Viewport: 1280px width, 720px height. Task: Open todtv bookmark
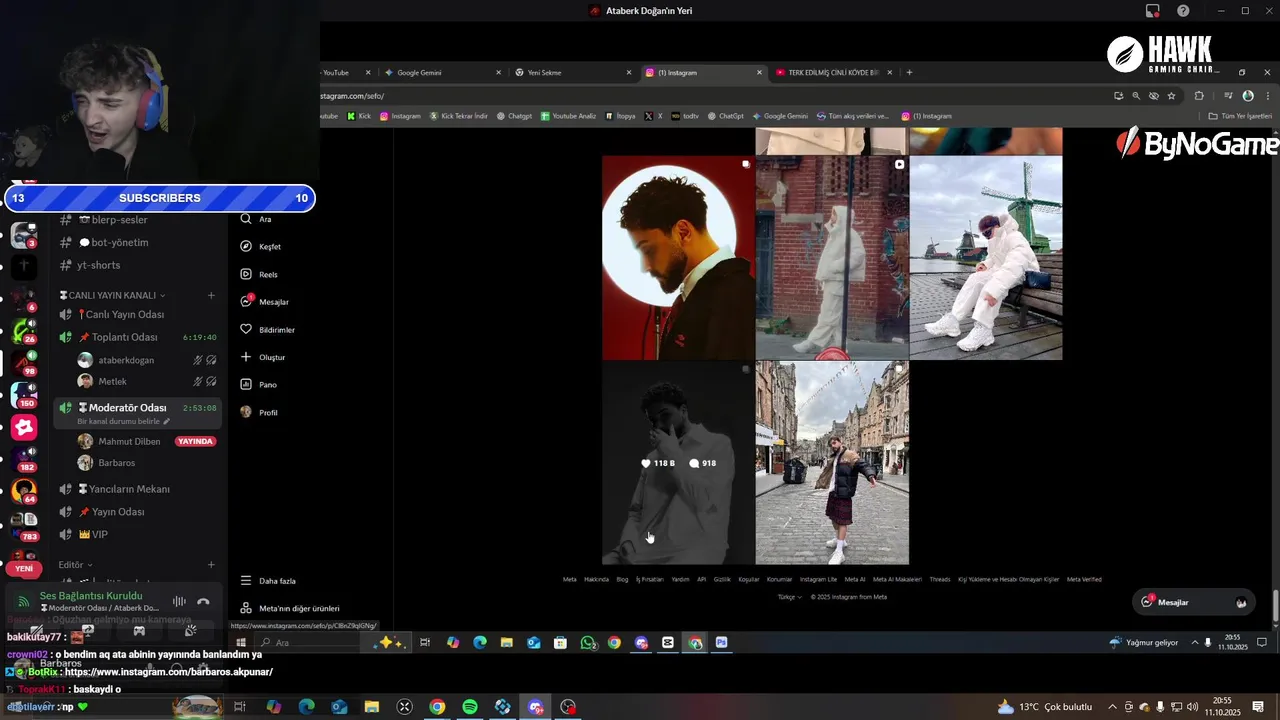685,116
